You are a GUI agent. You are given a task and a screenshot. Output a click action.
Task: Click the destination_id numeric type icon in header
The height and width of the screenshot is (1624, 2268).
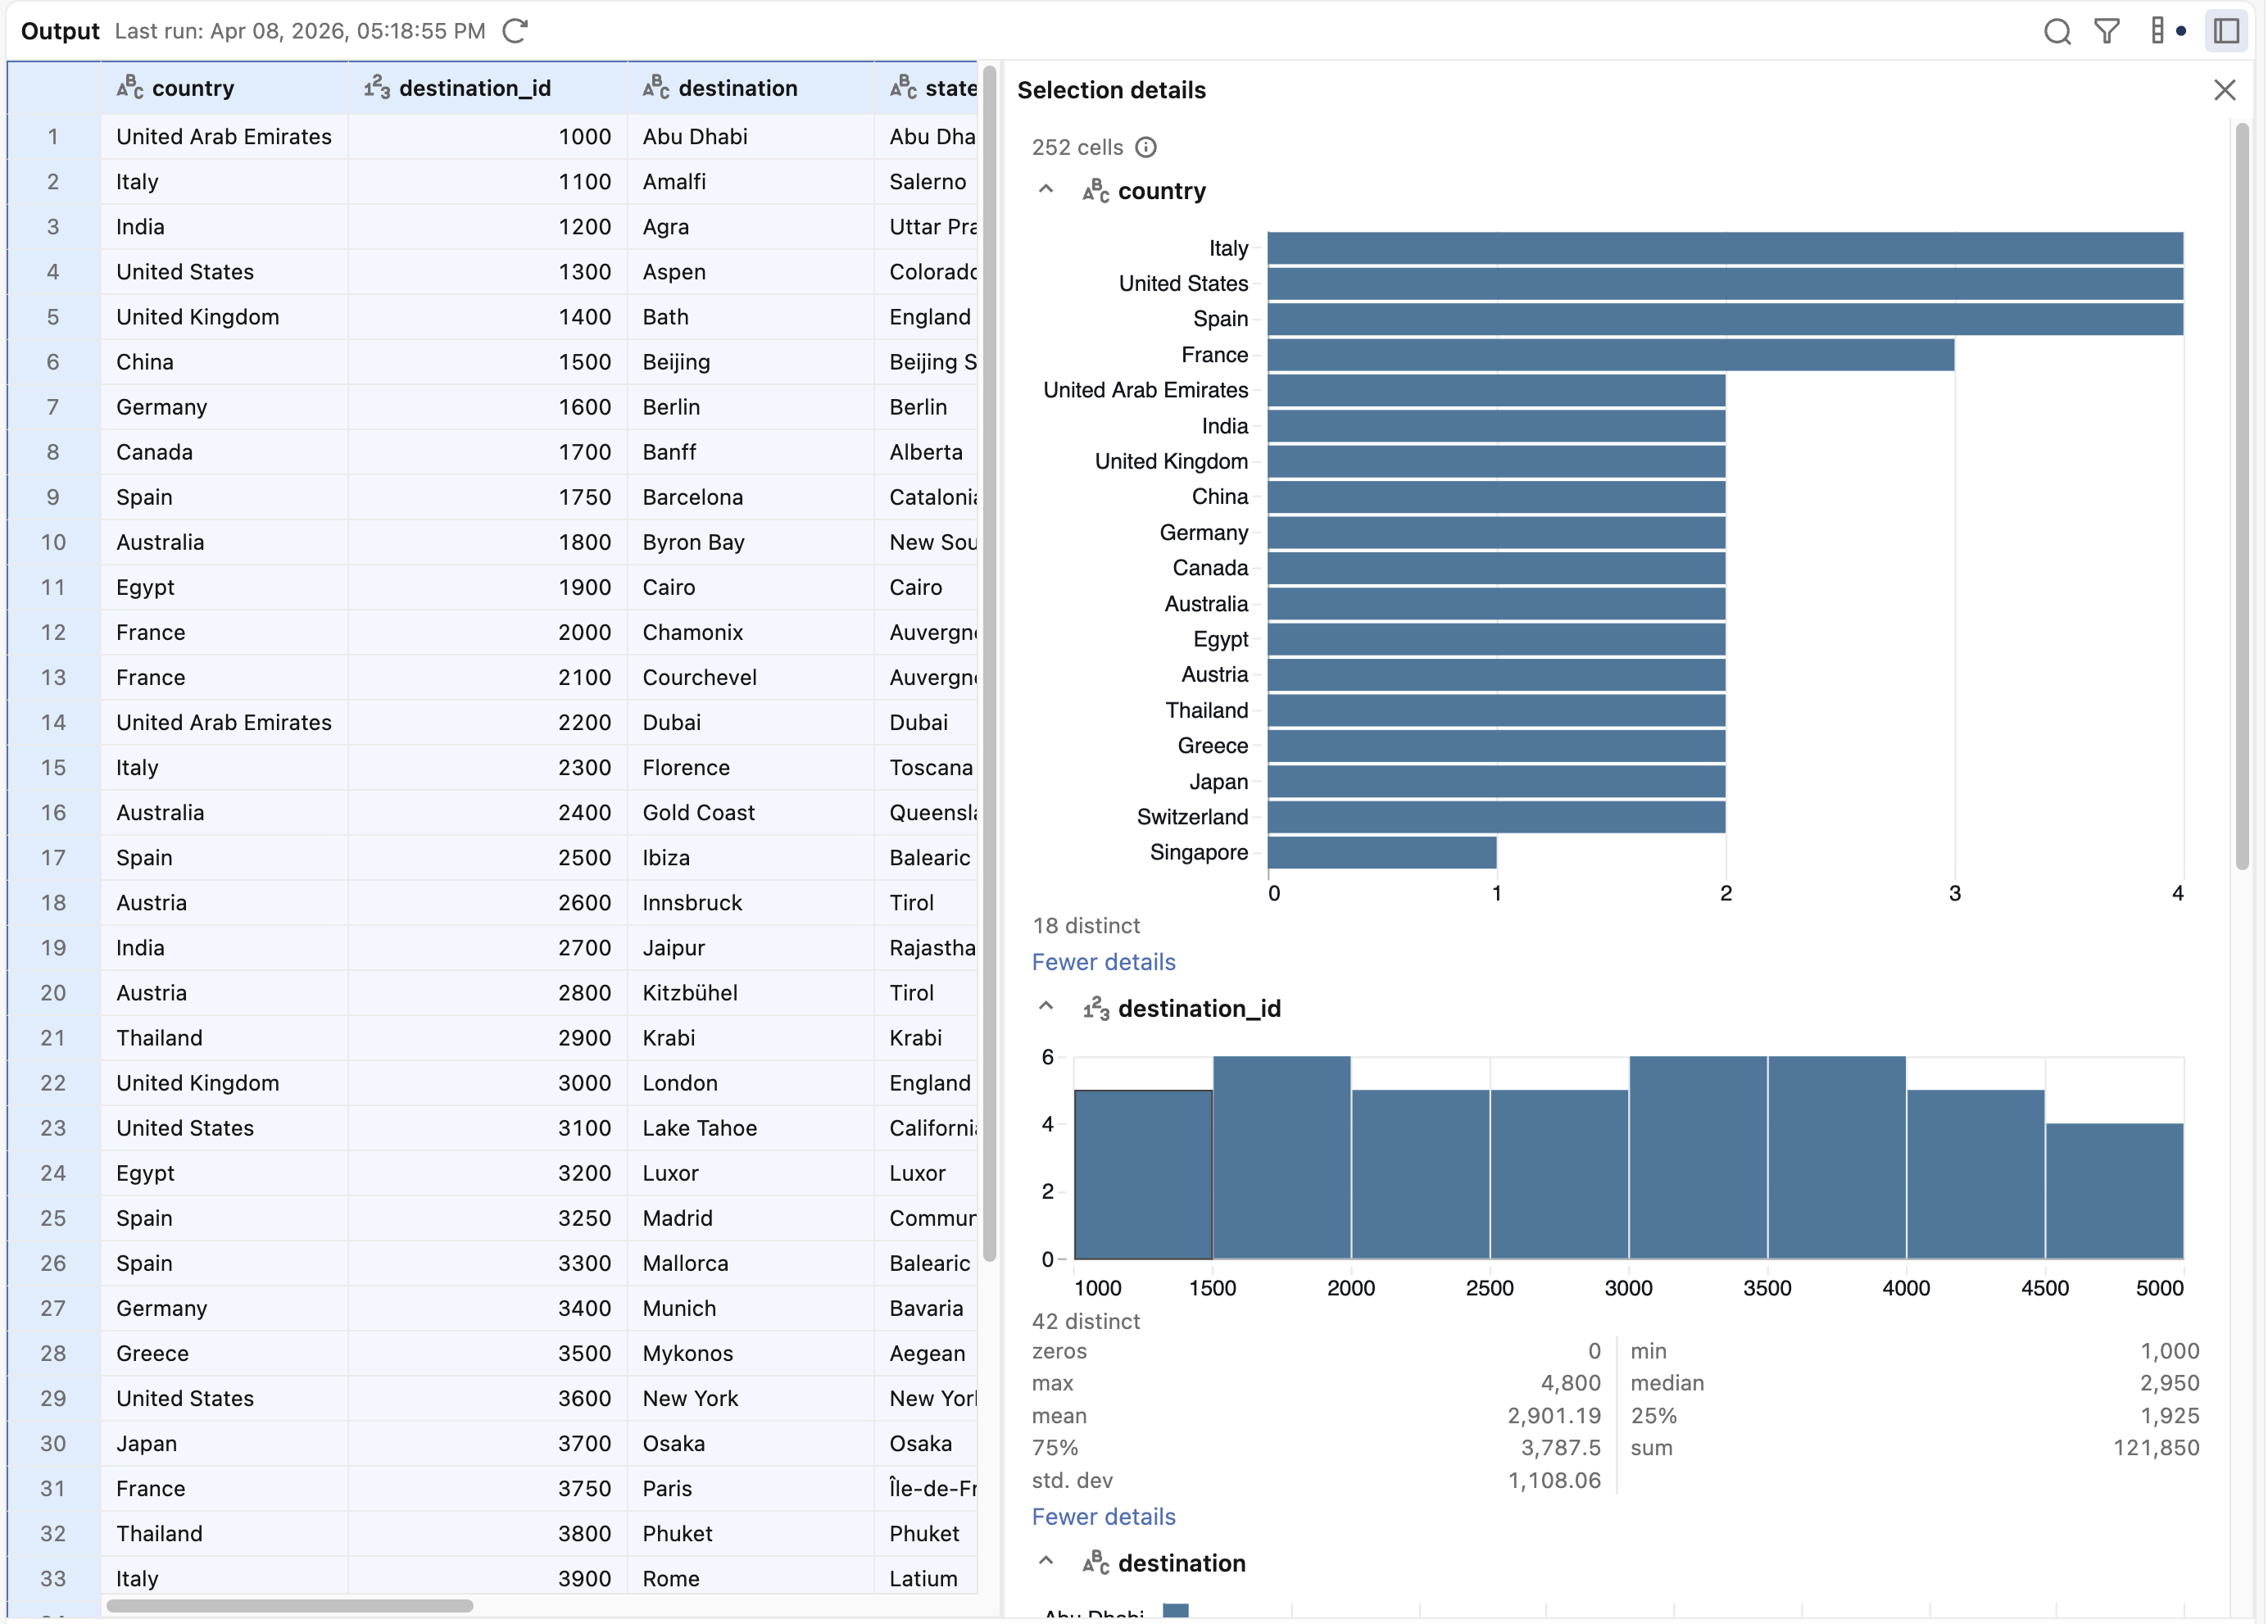[377, 88]
